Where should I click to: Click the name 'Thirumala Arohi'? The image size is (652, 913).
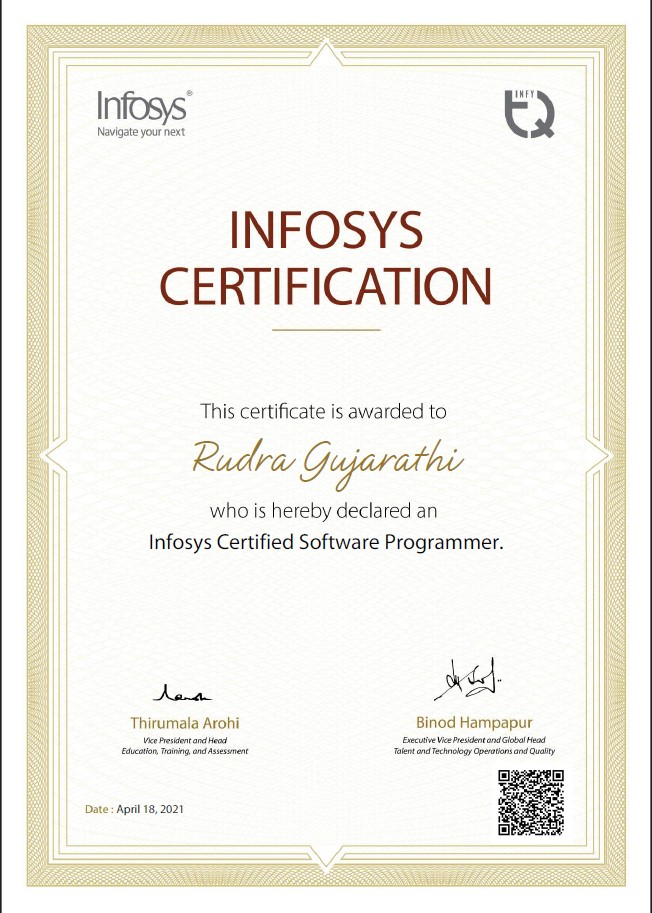tap(185, 723)
